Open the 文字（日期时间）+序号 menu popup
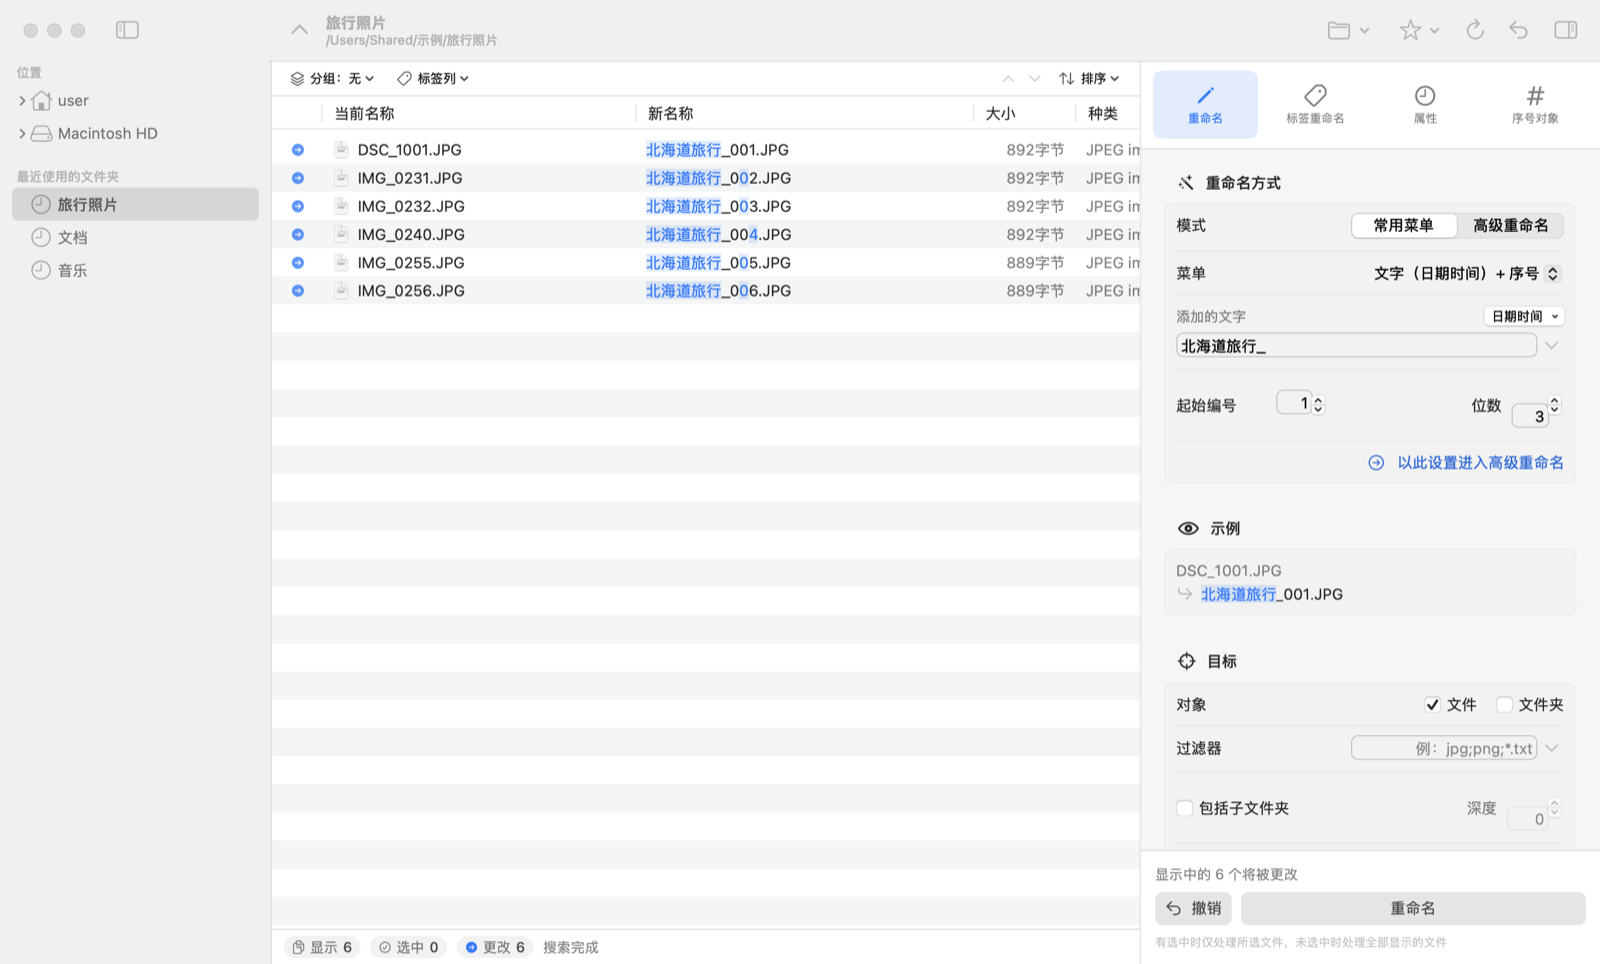Viewport: 1600px width, 964px height. point(1466,273)
